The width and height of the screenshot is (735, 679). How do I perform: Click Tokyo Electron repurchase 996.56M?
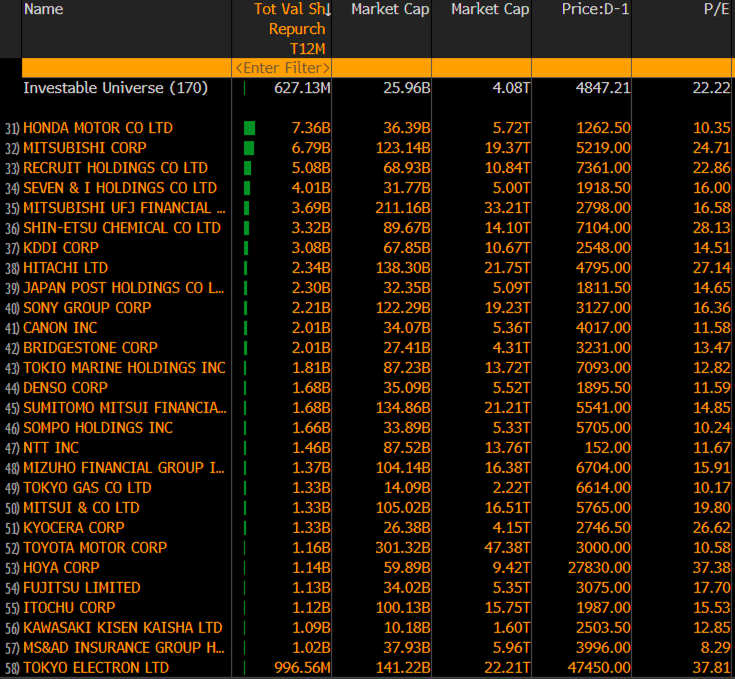[302, 667]
